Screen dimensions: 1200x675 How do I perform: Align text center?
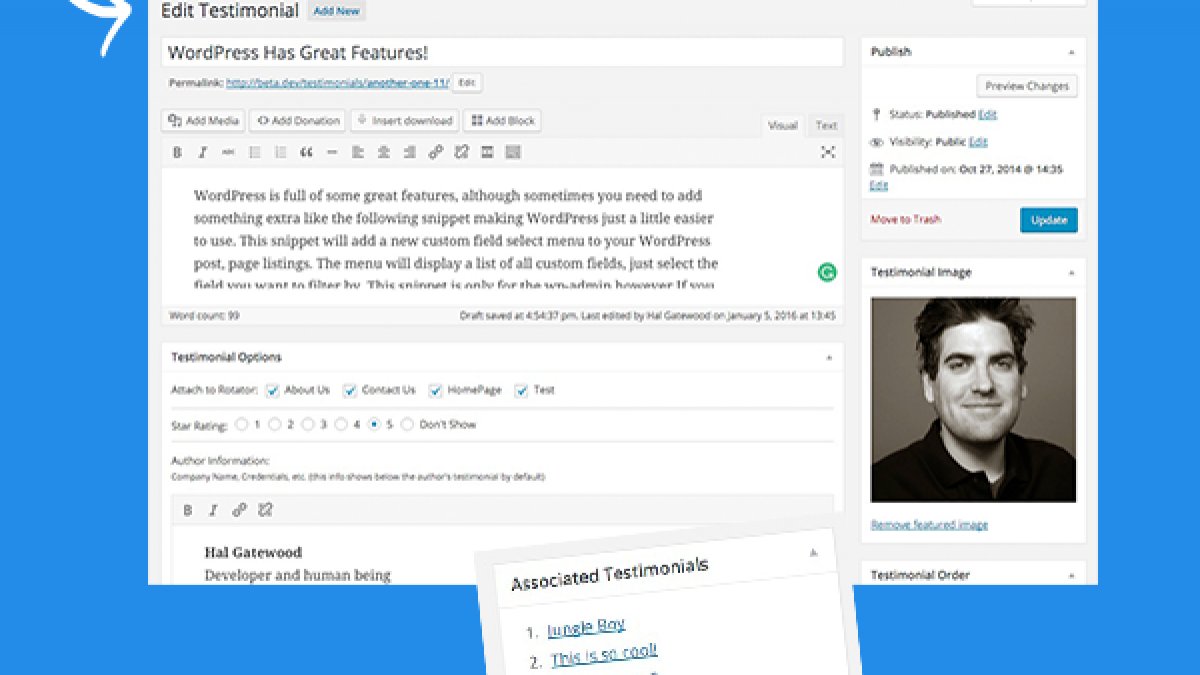[x=383, y=152]
